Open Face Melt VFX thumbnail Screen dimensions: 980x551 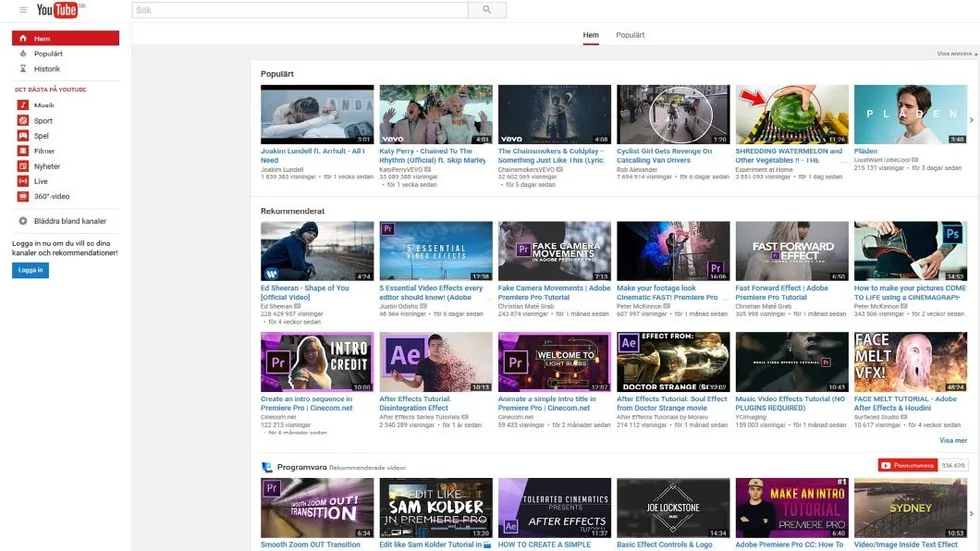pyautogui.click(x=911, y=362)
